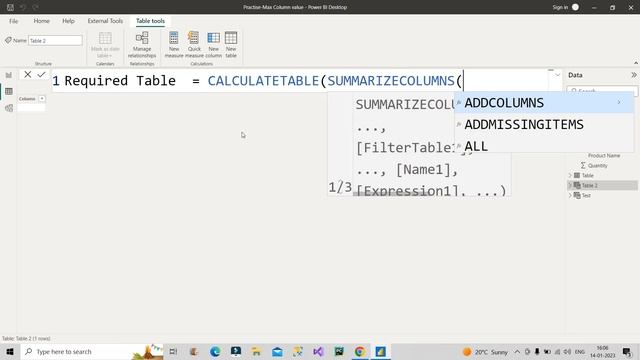Click Manage relationships icon
Image resolution: width=640 pixels, height=360 pixels.
142,45
